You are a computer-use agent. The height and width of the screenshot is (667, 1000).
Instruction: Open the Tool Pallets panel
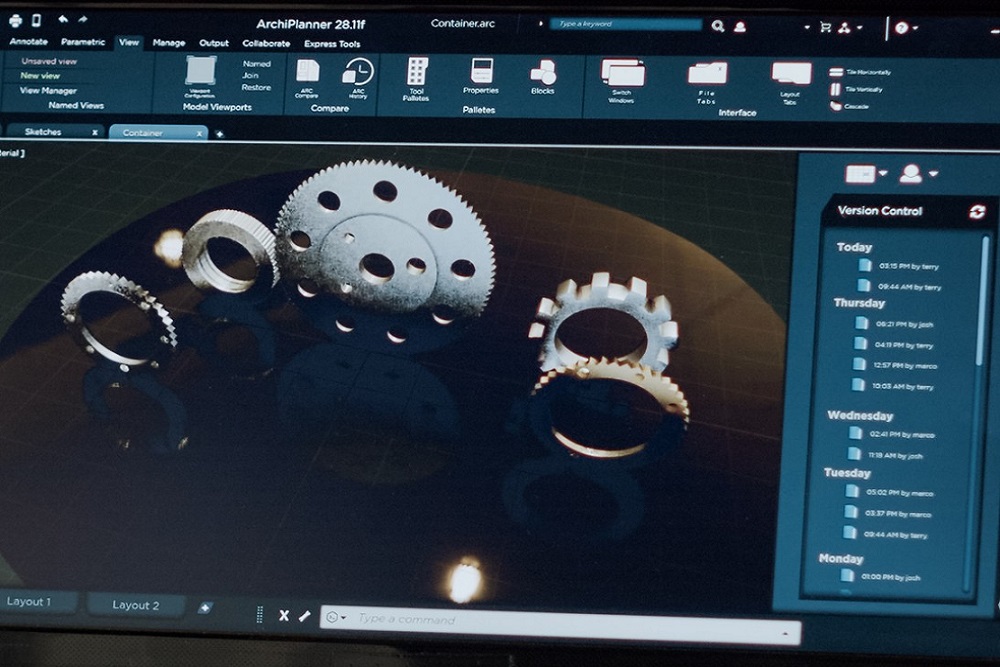click(x=417, y=73)
